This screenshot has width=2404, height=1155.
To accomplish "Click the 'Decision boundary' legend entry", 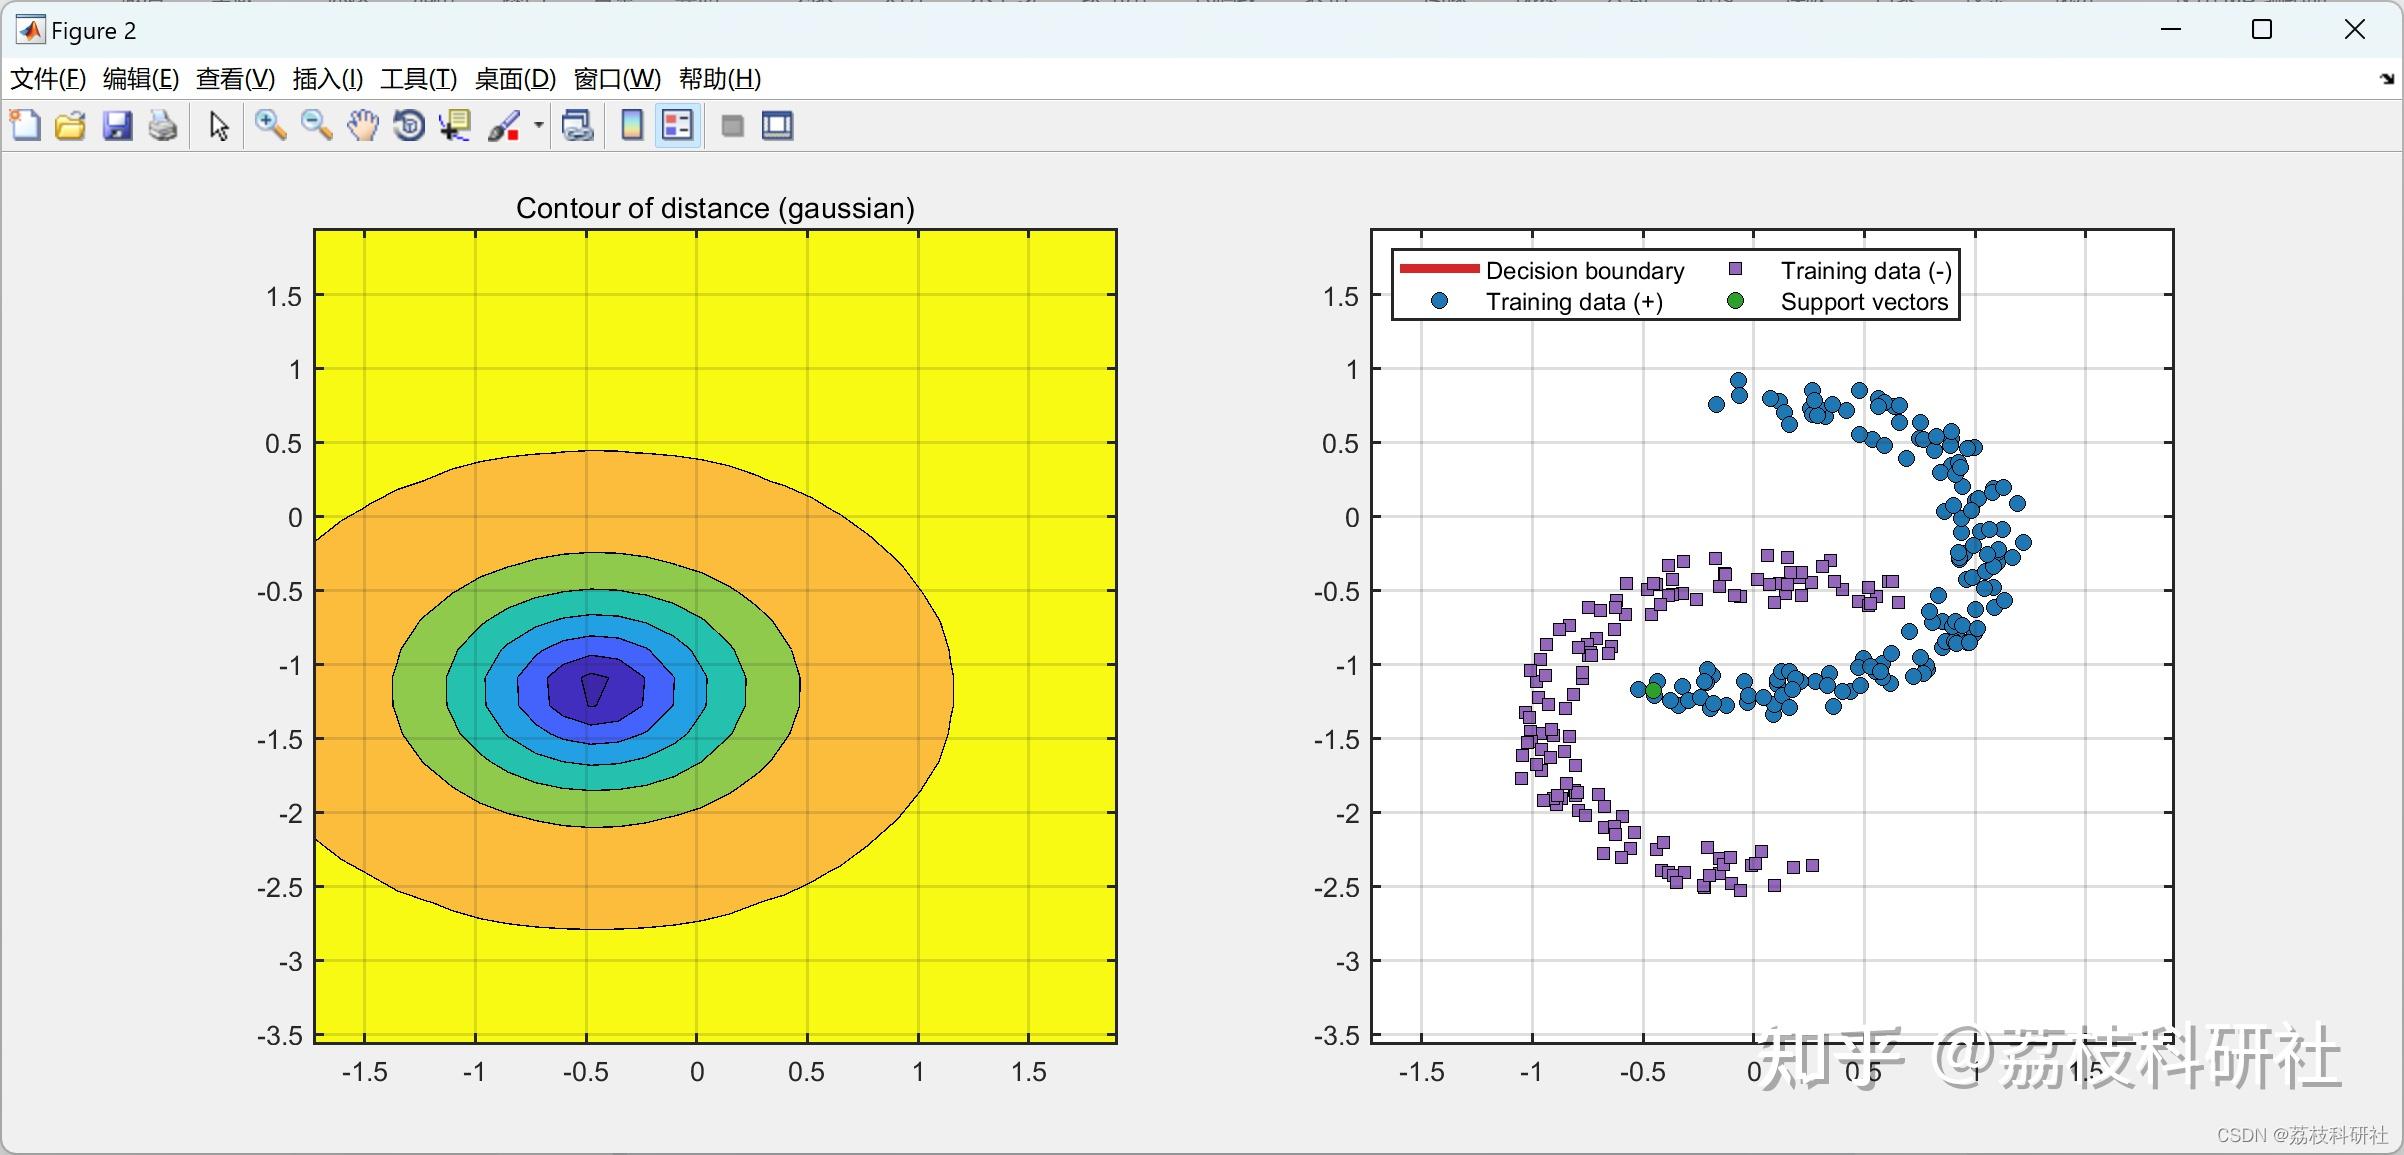I will pyautogui.click(x=1584, y=271).
